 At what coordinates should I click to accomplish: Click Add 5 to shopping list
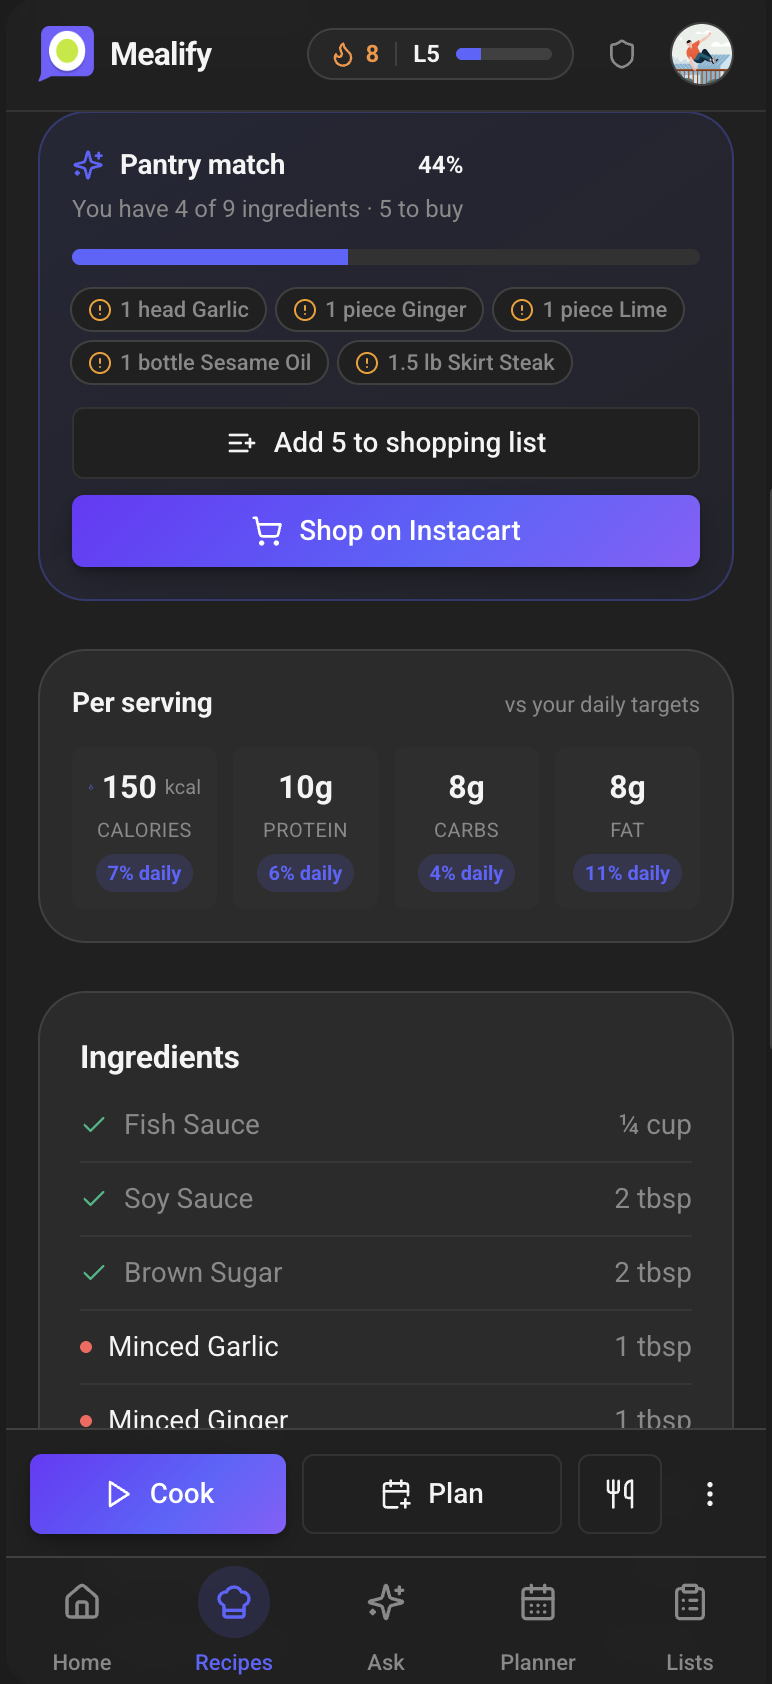(386, 443)
